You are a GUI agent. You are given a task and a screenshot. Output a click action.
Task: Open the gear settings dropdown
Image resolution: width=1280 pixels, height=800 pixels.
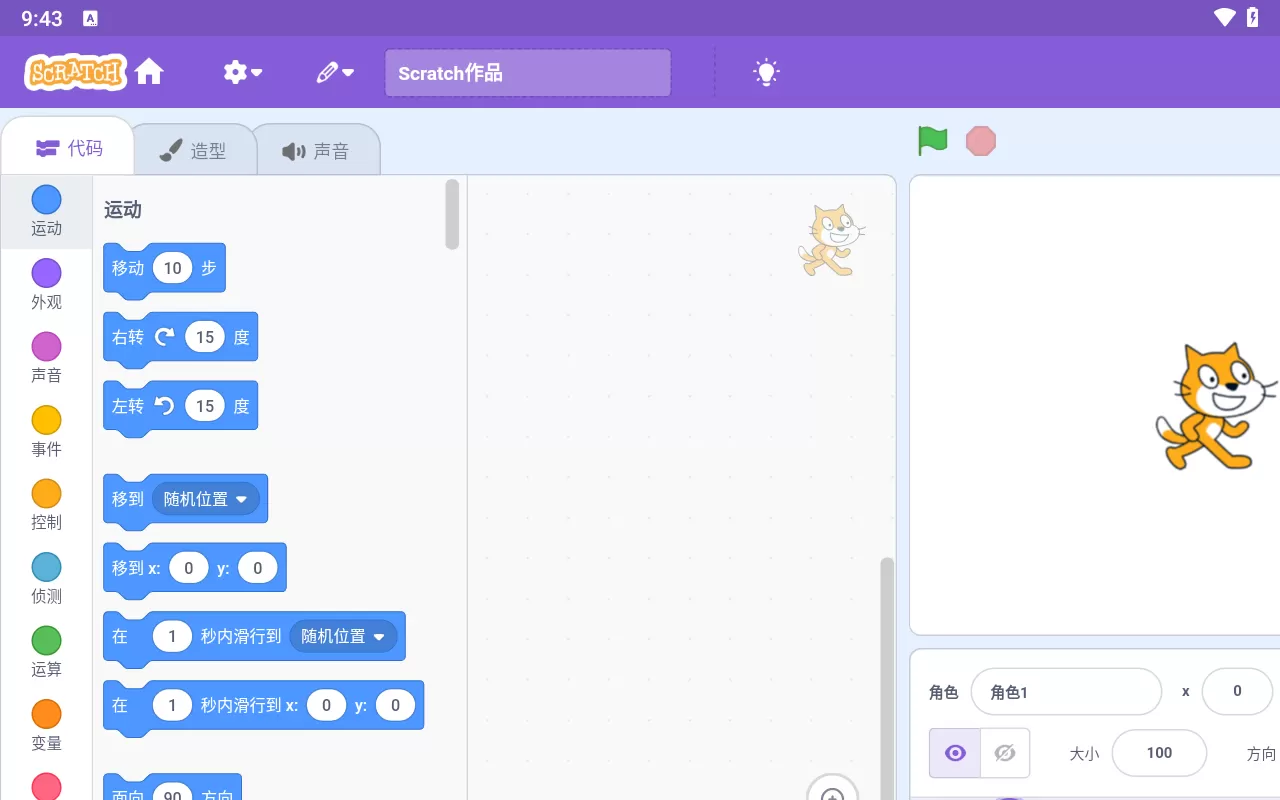242,72
